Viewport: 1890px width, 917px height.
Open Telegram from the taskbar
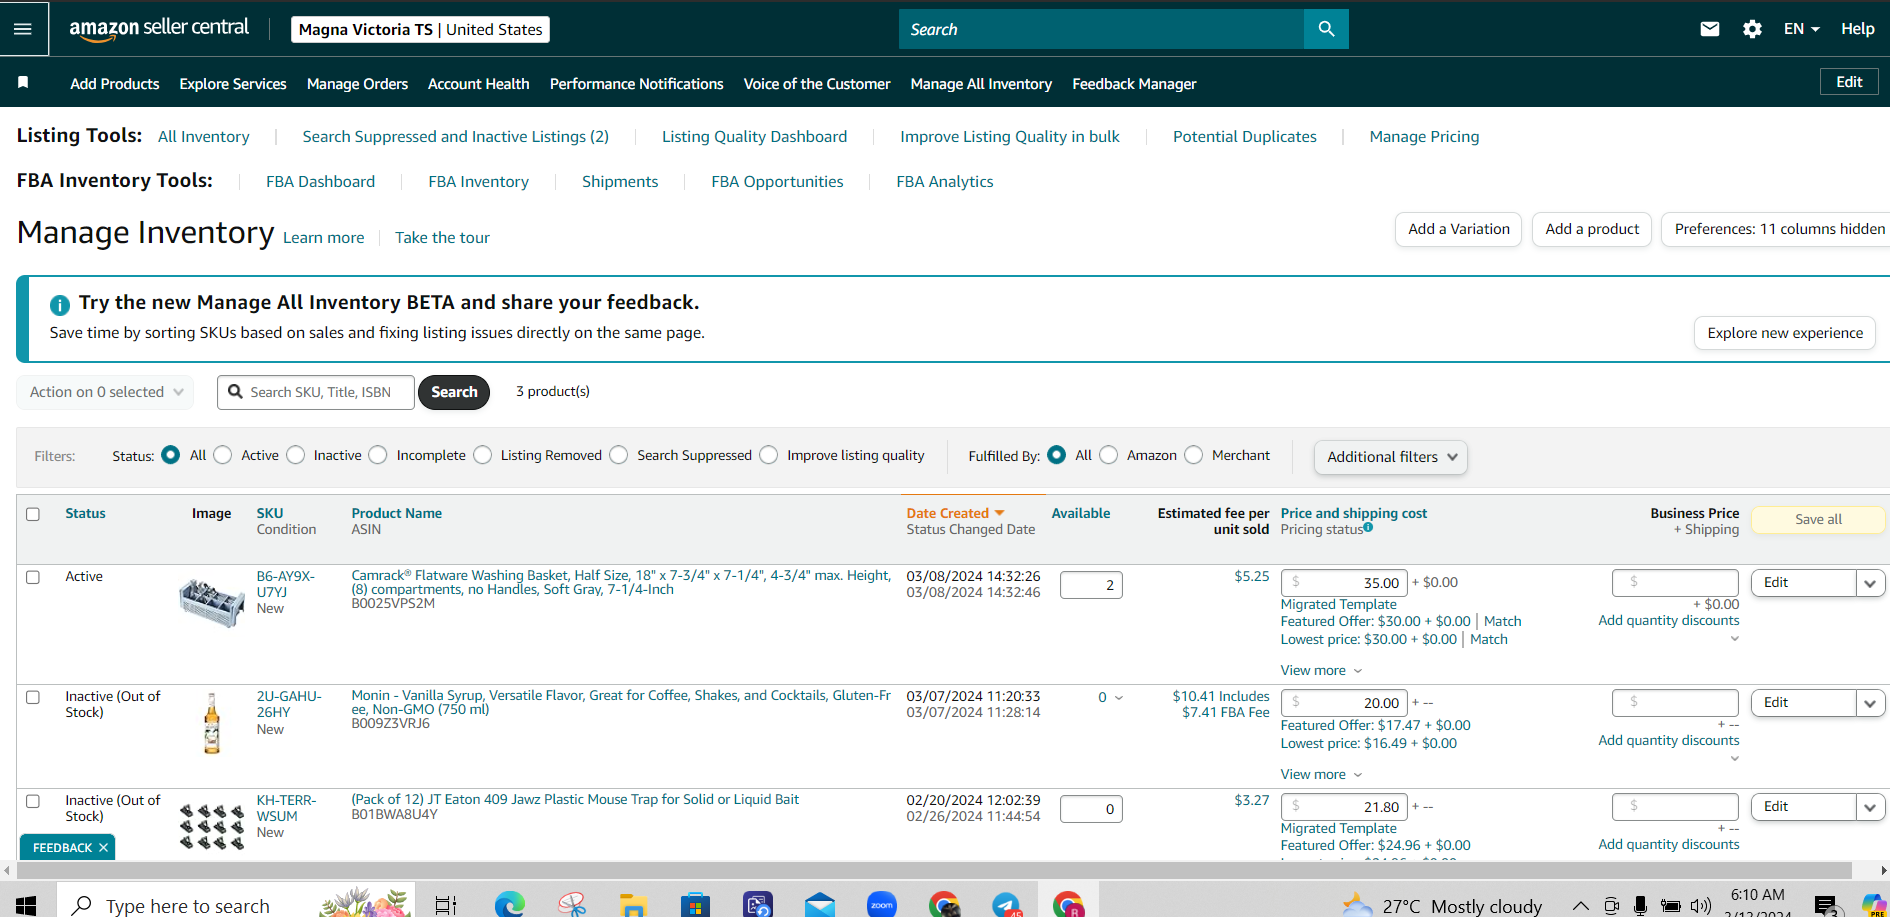click(1007, 905)
